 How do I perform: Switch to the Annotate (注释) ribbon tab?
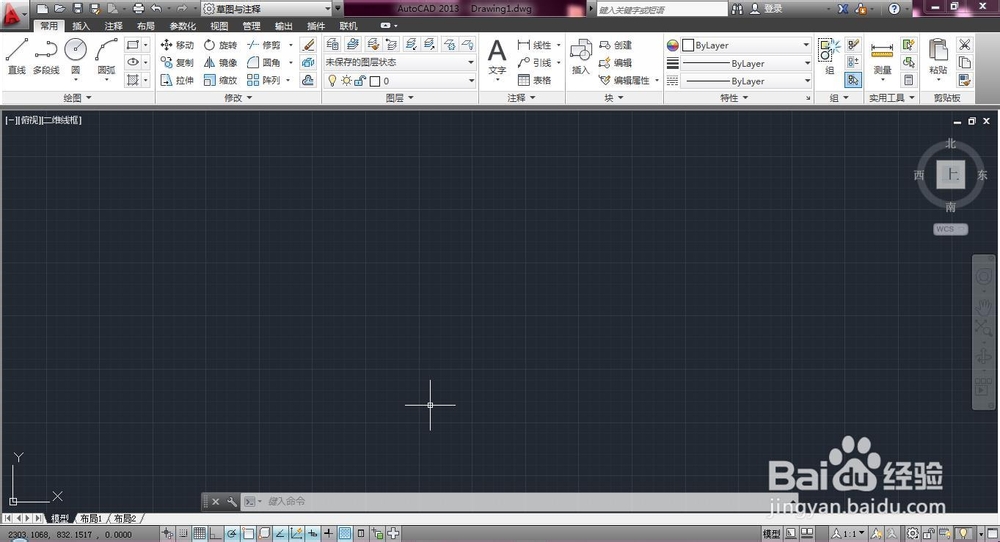[114, 26]
